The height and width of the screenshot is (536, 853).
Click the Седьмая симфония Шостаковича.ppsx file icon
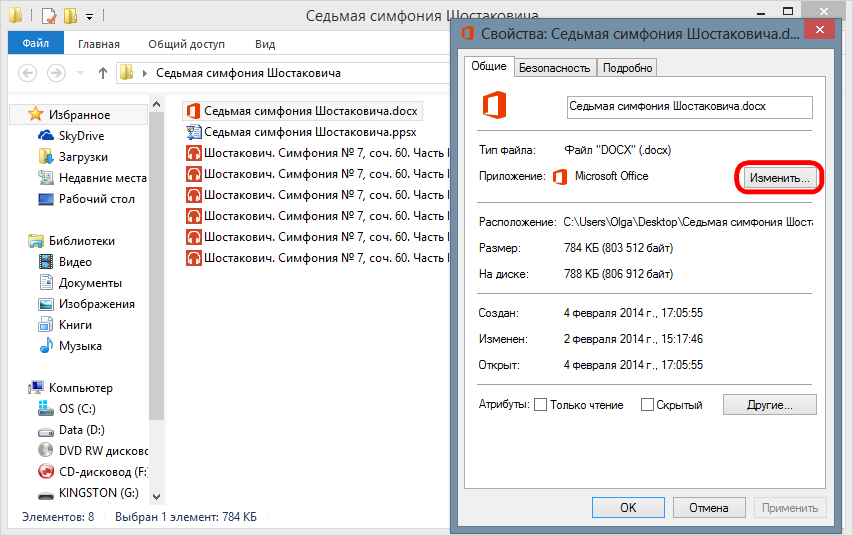tap(193, 132)
